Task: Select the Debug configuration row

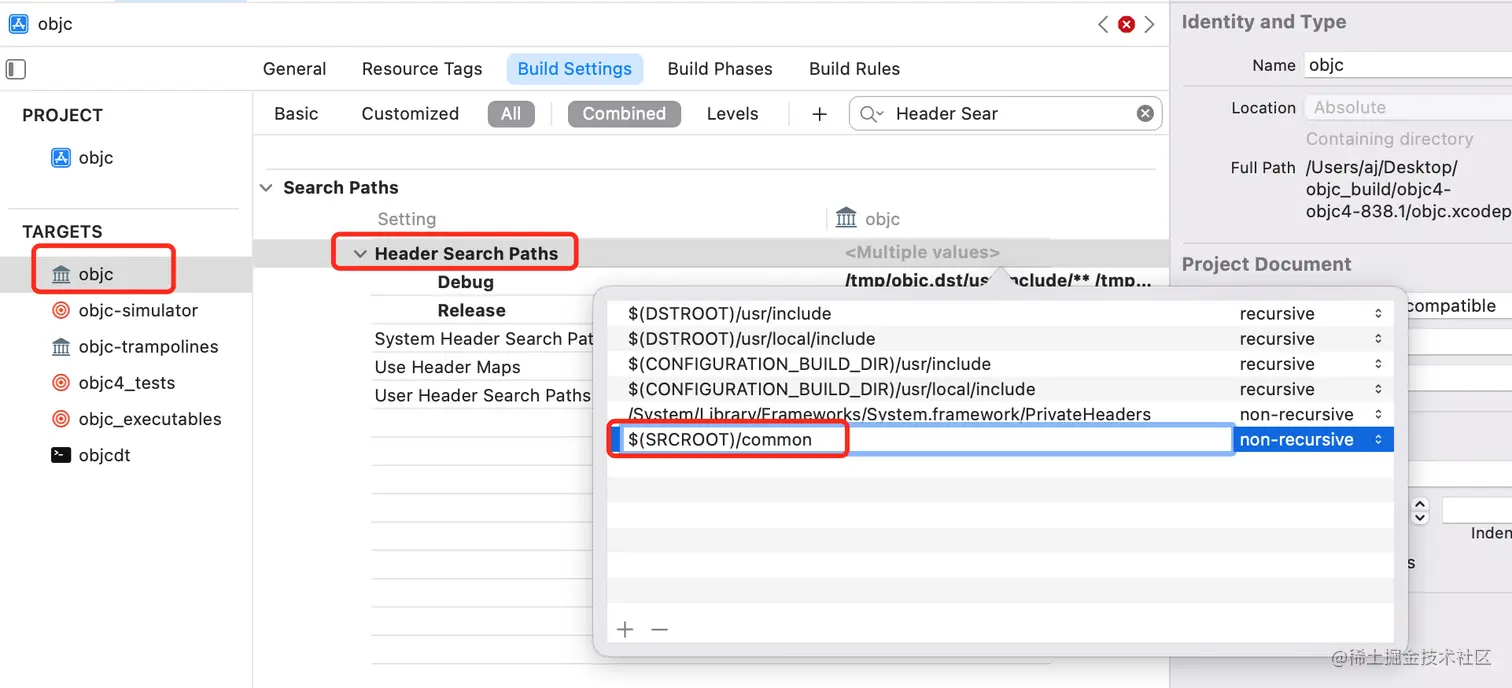Action: [466, 282]
